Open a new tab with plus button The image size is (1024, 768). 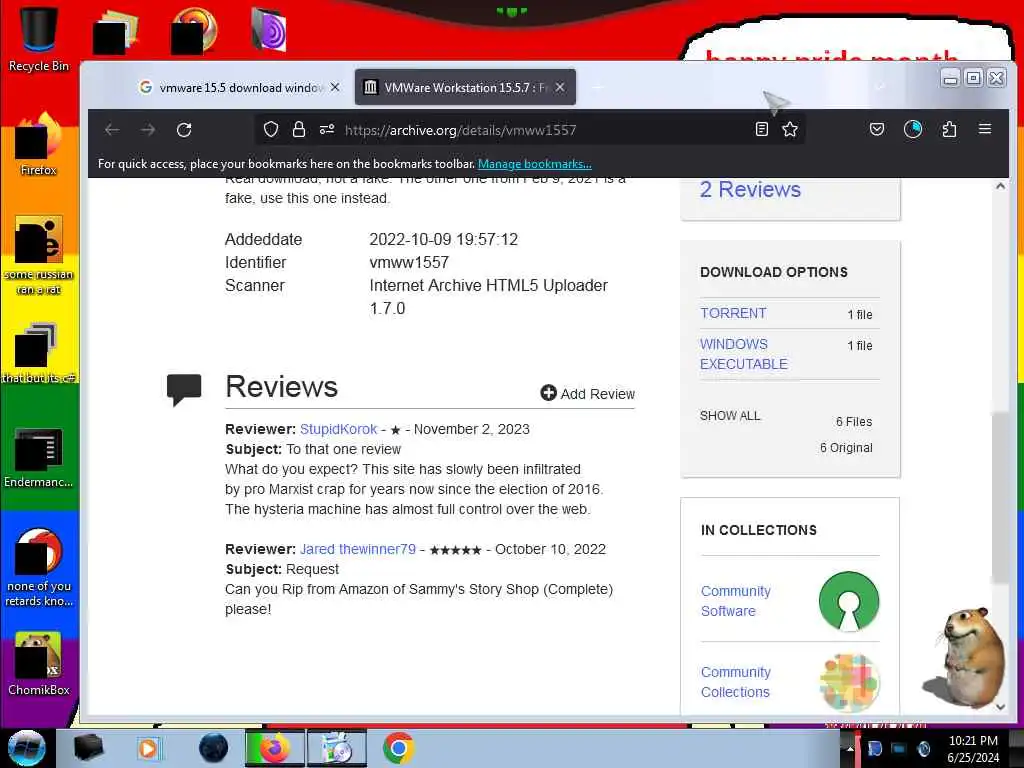(x=597, y=88)
